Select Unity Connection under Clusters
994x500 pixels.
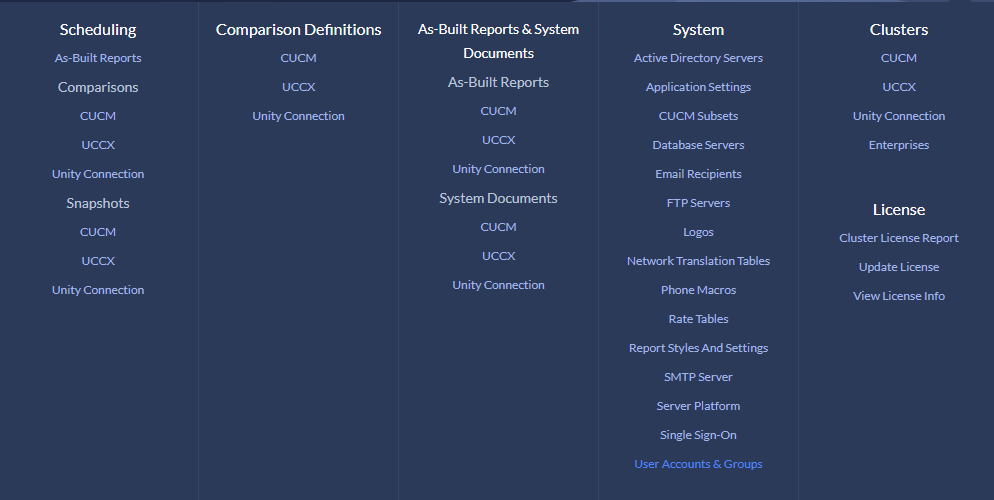[898, 116]
